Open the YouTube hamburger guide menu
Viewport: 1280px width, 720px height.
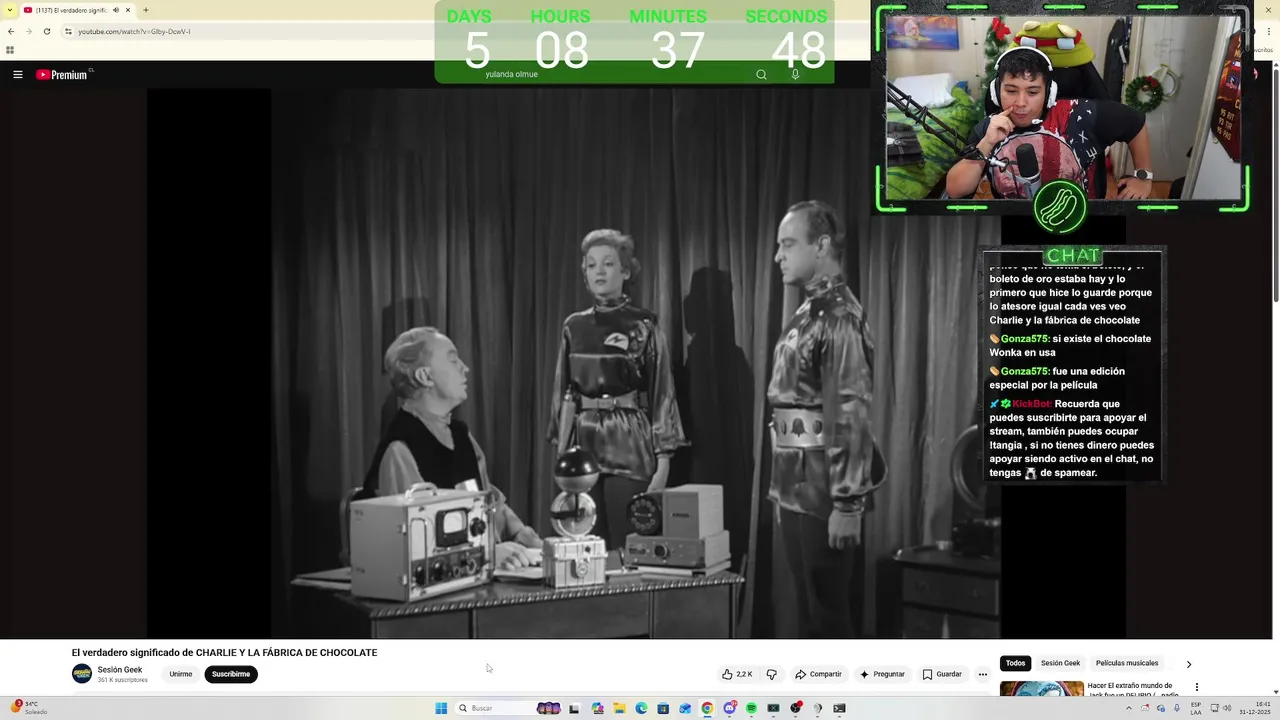pyautogui.click(x=17, y=74)
